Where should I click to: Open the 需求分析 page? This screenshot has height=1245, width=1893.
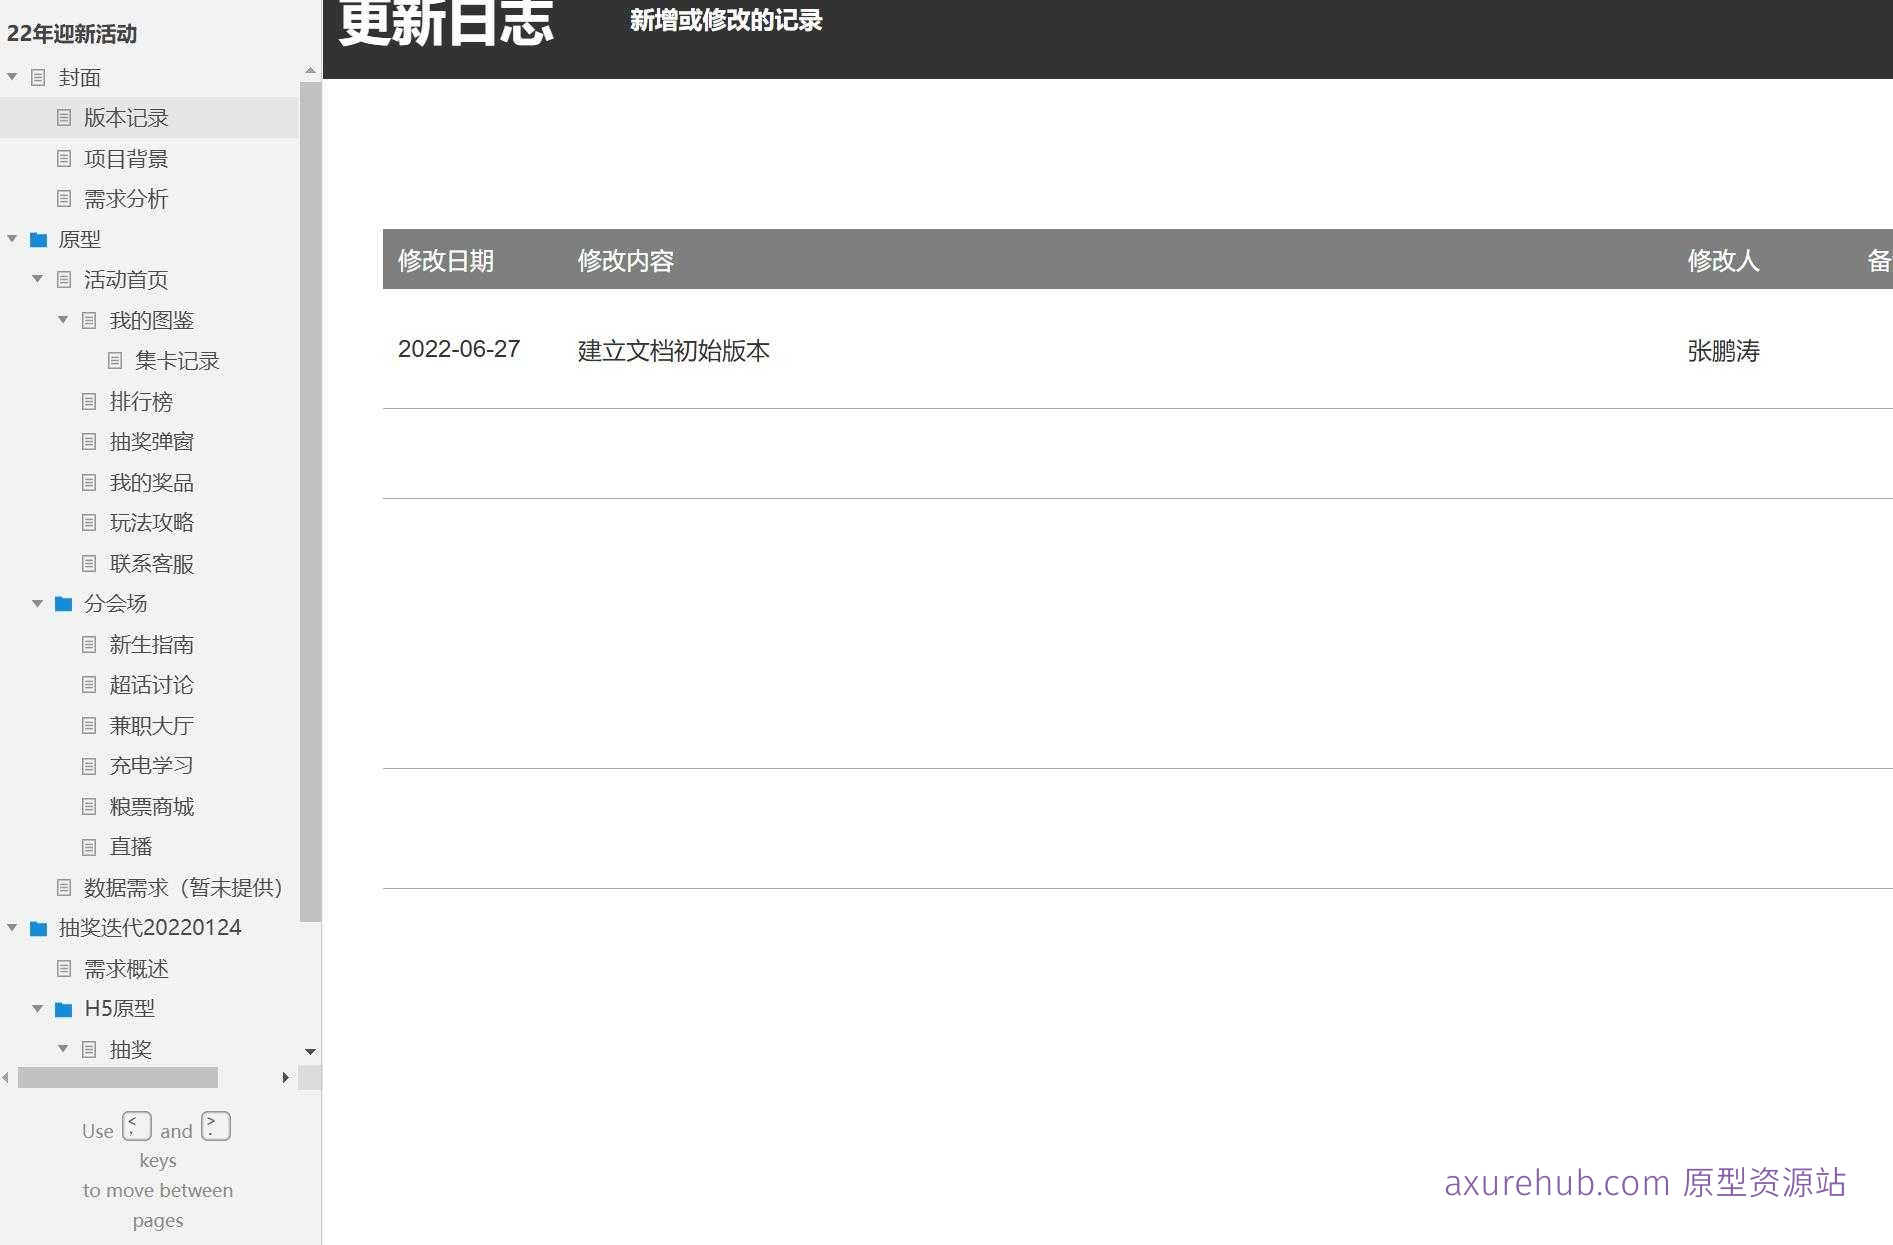click(x=126, y=199)
